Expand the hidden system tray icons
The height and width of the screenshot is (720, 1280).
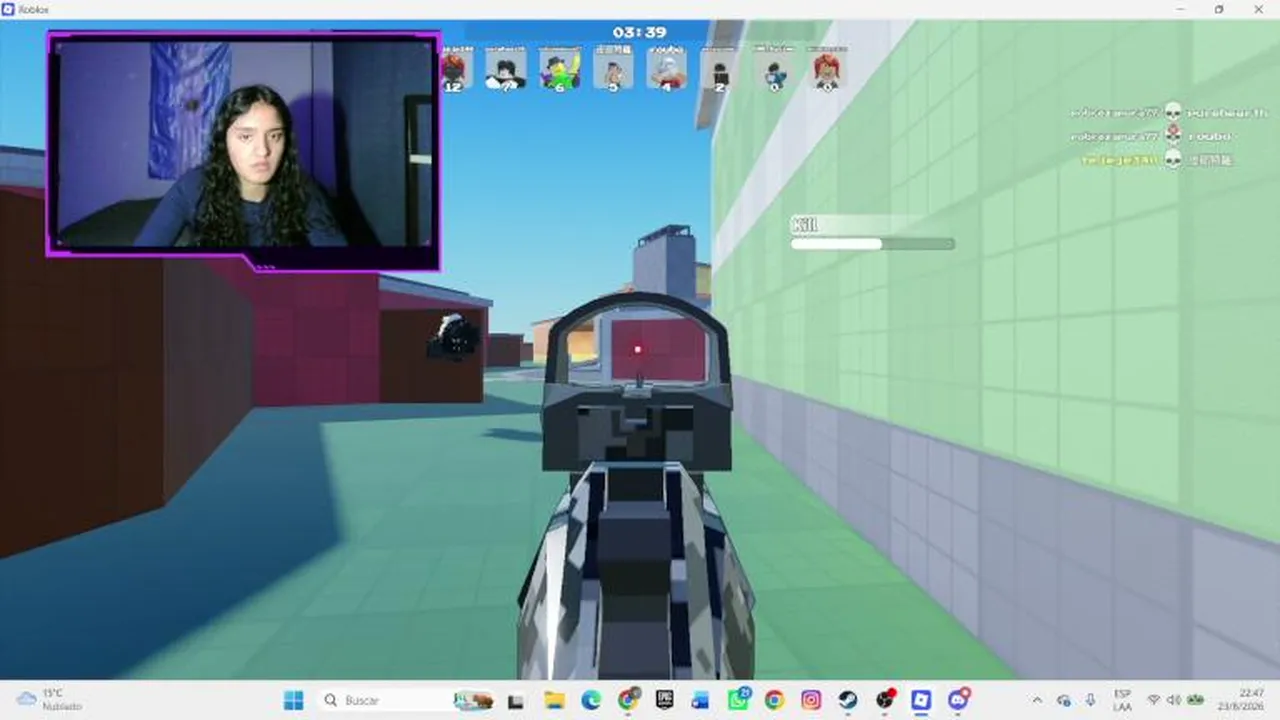point(1037,700)
